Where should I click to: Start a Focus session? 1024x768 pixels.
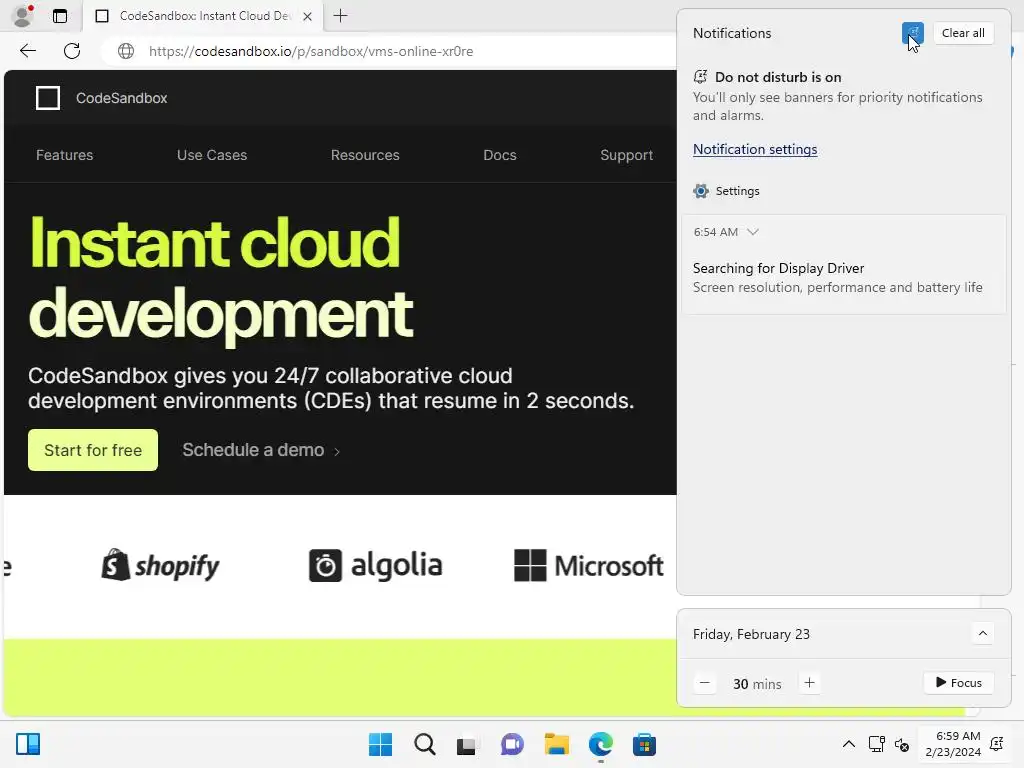(x=958, y=683)
